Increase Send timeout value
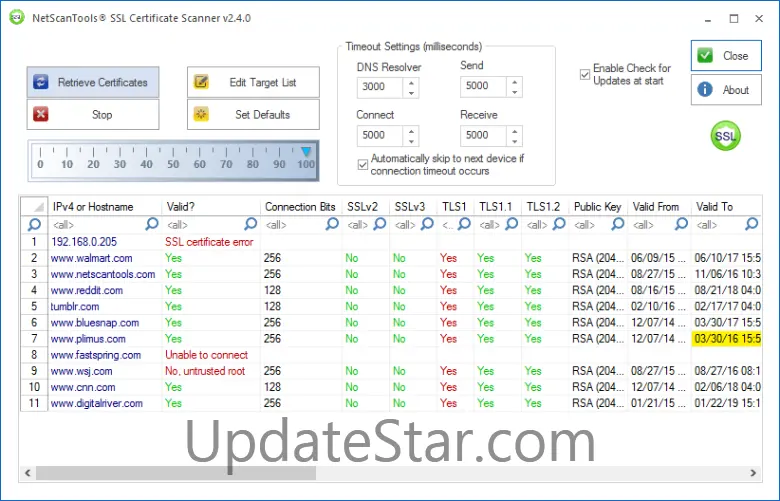This screenshot has height=501, width=780. pyautogui.click(x=515, y=81)
